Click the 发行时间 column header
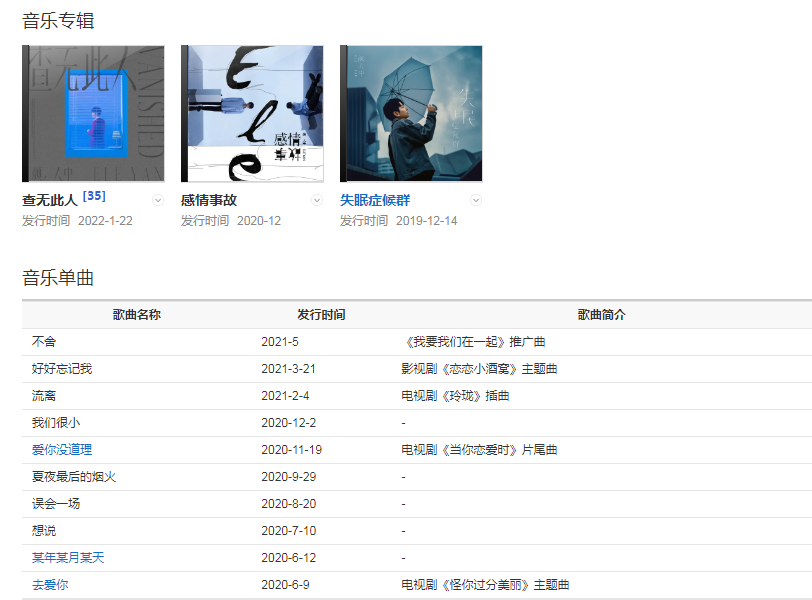 point(321,315)
